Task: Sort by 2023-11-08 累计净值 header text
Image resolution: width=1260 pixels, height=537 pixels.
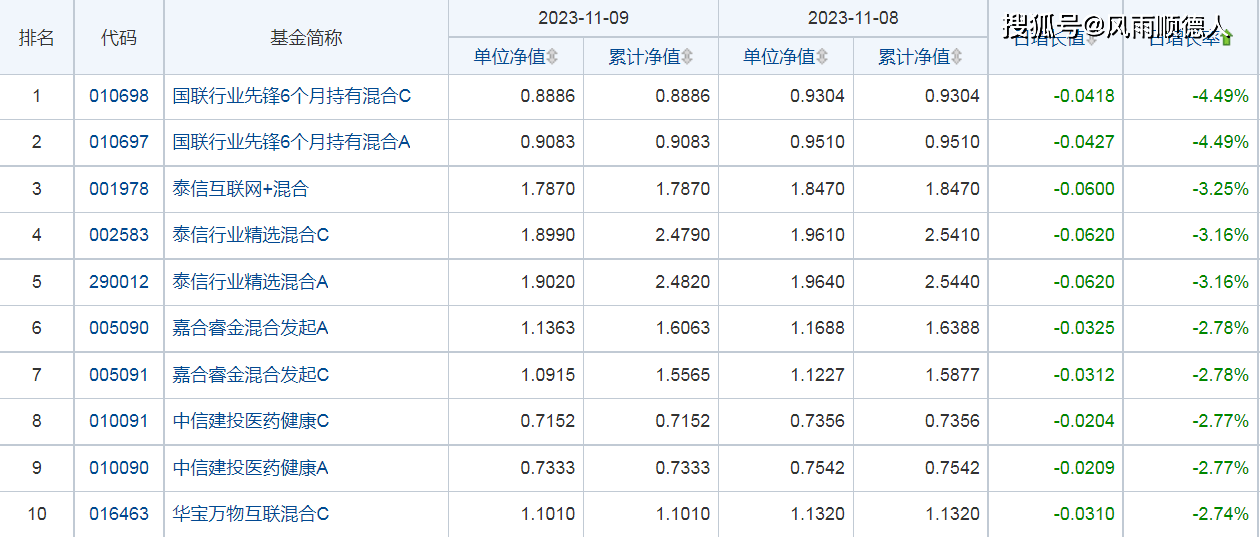Action: coord(913,57)
